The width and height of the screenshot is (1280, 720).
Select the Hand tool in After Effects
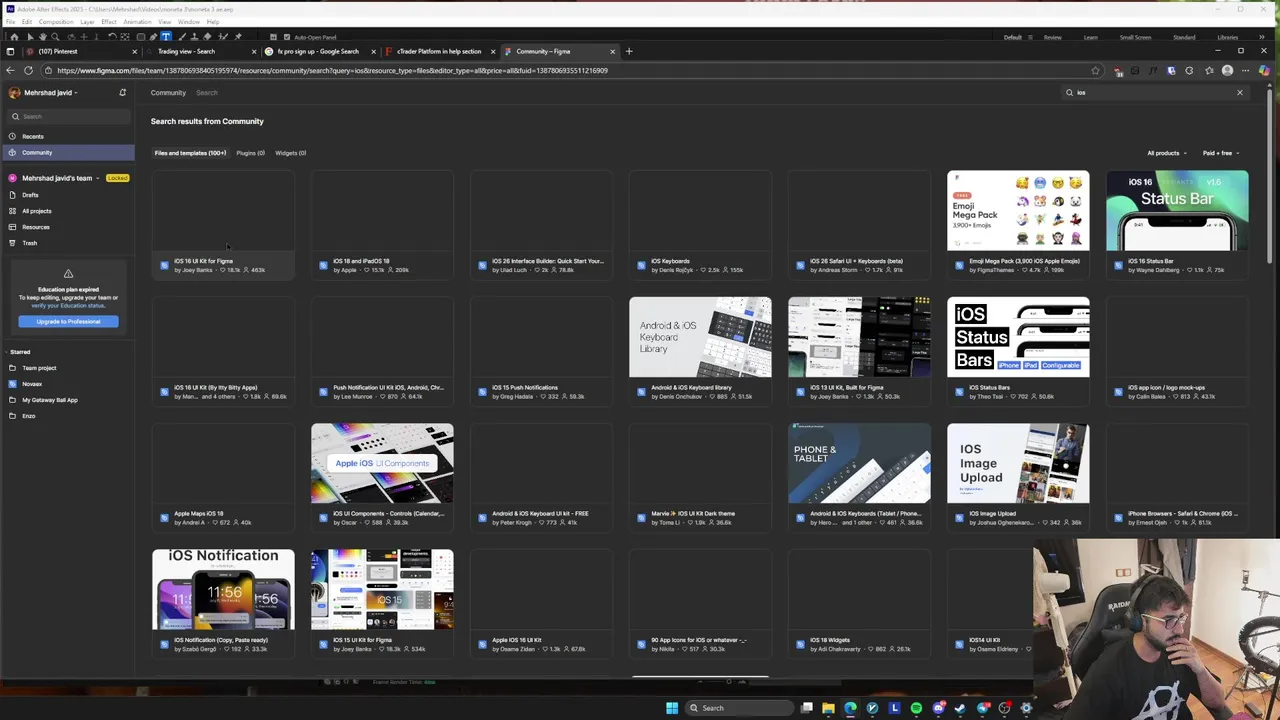[x=42, y=37]
